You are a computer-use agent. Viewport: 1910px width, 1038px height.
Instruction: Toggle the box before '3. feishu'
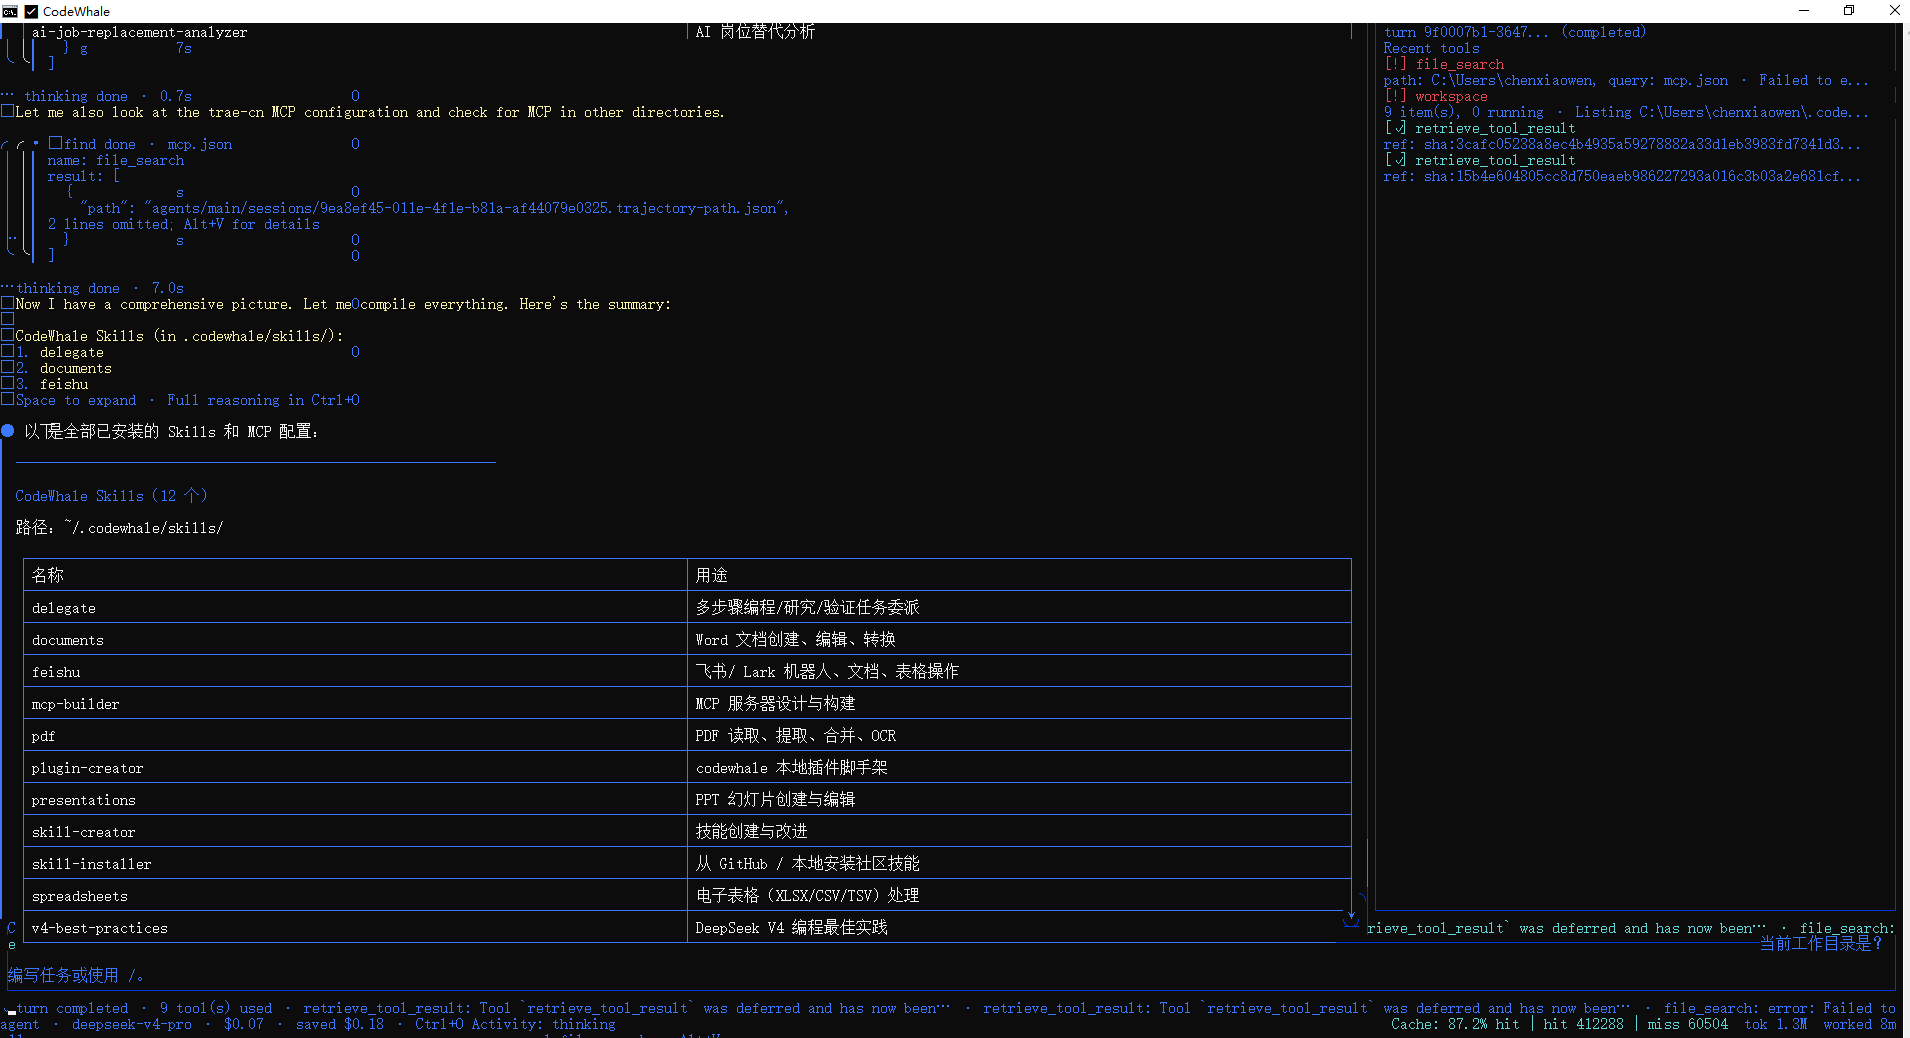point(8,383)
